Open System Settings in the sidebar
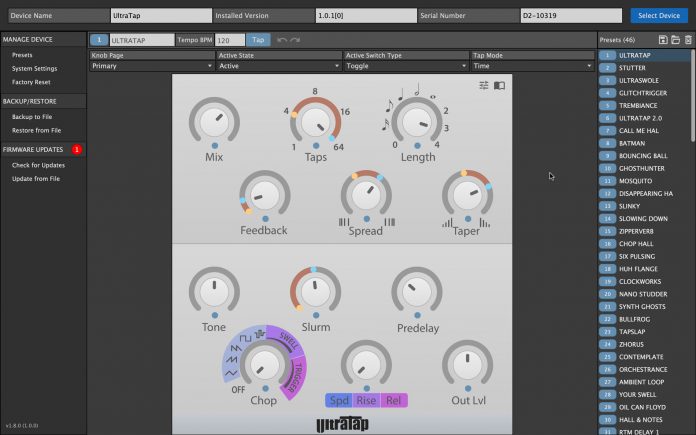This screenshot has height=435, width=696. click(x=34, y=68)
